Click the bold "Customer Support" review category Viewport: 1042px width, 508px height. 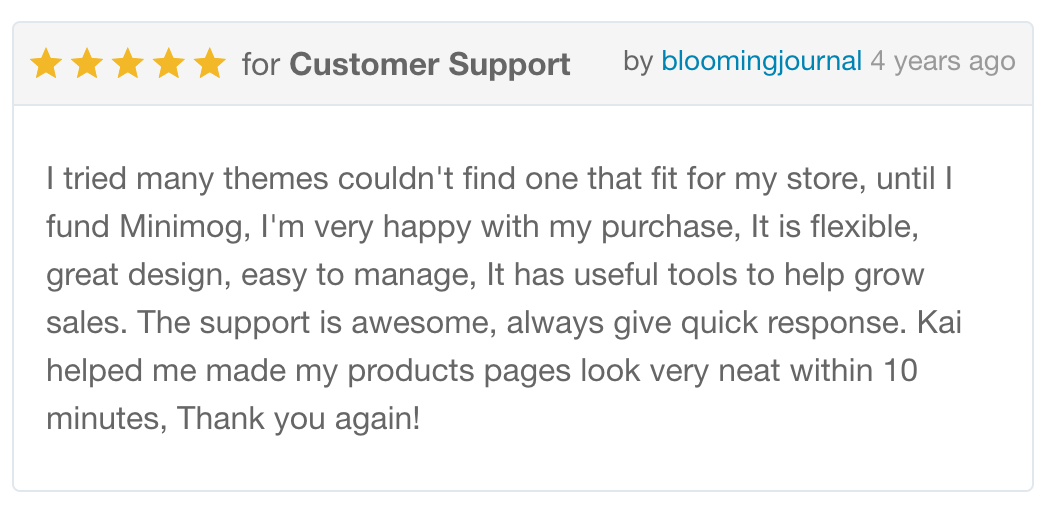pyautogui.click(x=430, y=65)
